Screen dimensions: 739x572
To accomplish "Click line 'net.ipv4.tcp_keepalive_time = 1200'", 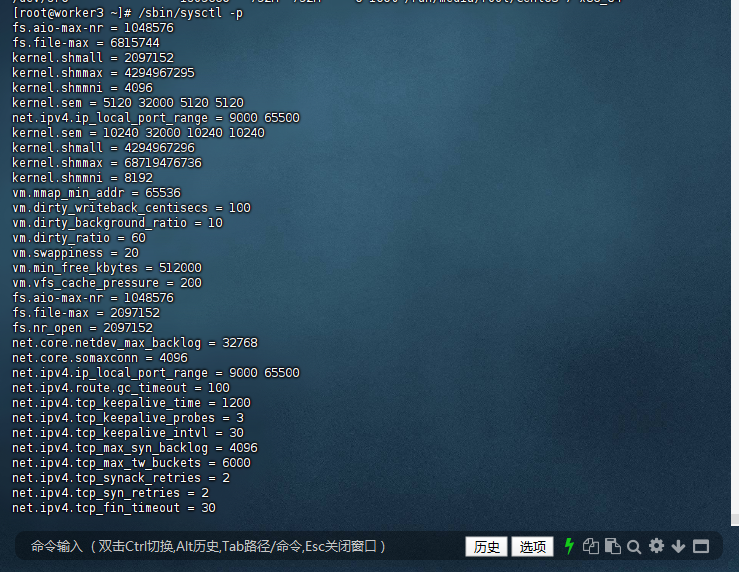I will 131,403.
